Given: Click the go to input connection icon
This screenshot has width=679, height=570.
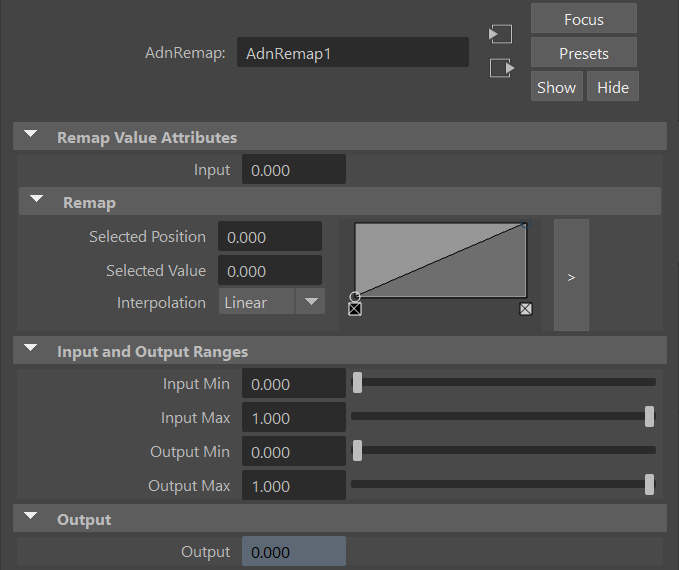Looking at the screenshot, I should tap(500, 34).
